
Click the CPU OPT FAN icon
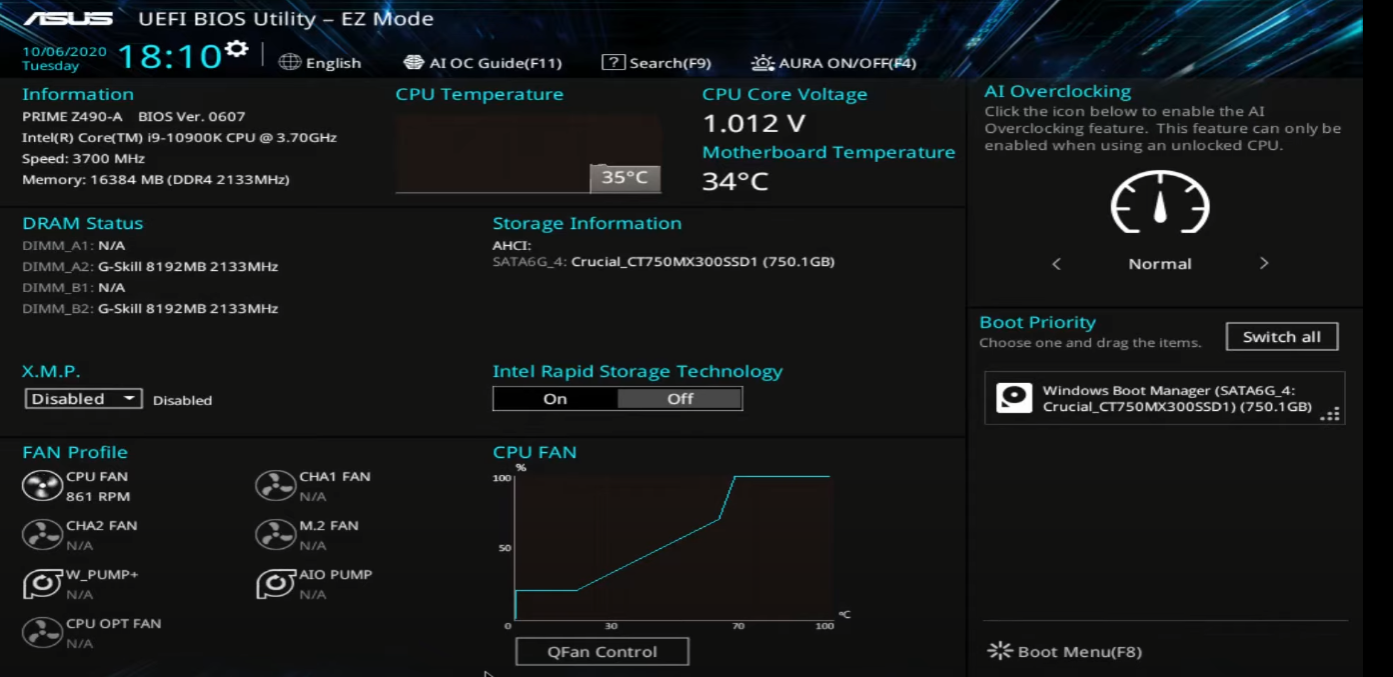click(42, 633)
